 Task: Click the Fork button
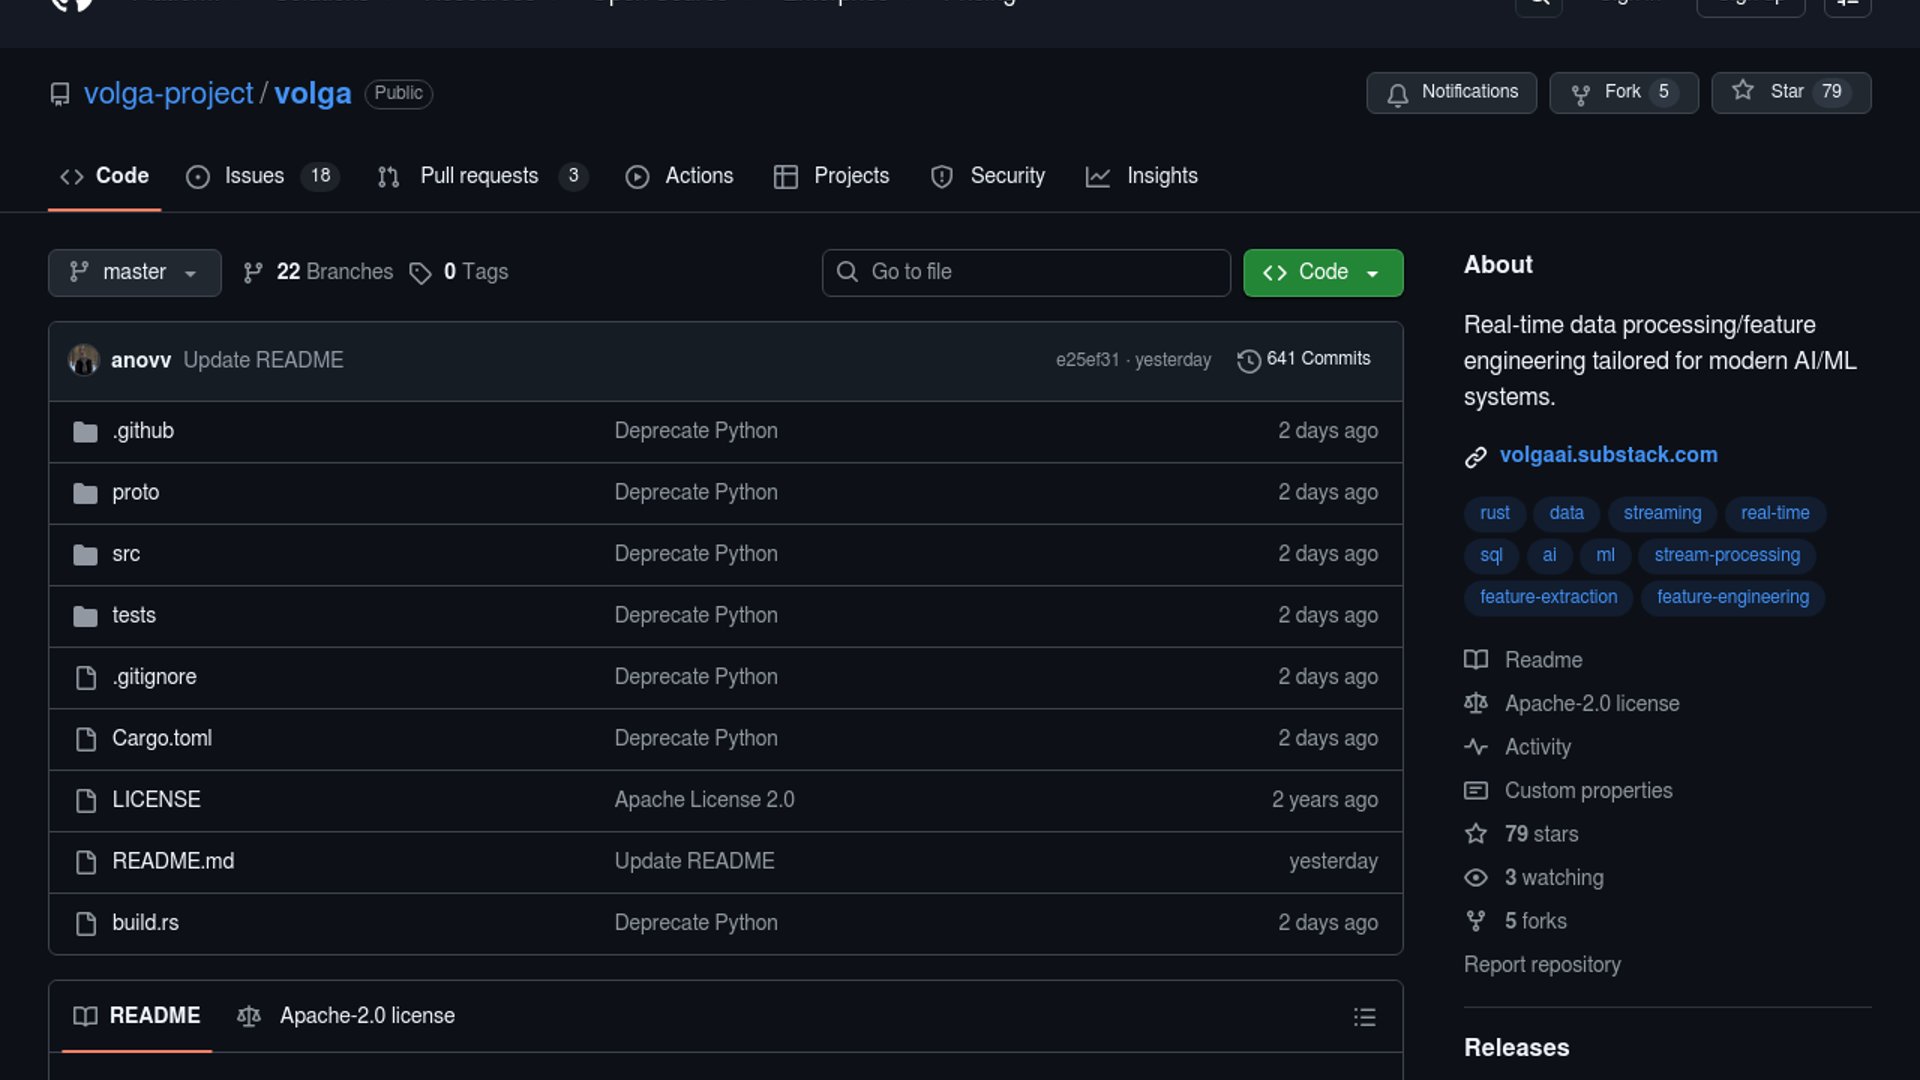(1622, 92)
